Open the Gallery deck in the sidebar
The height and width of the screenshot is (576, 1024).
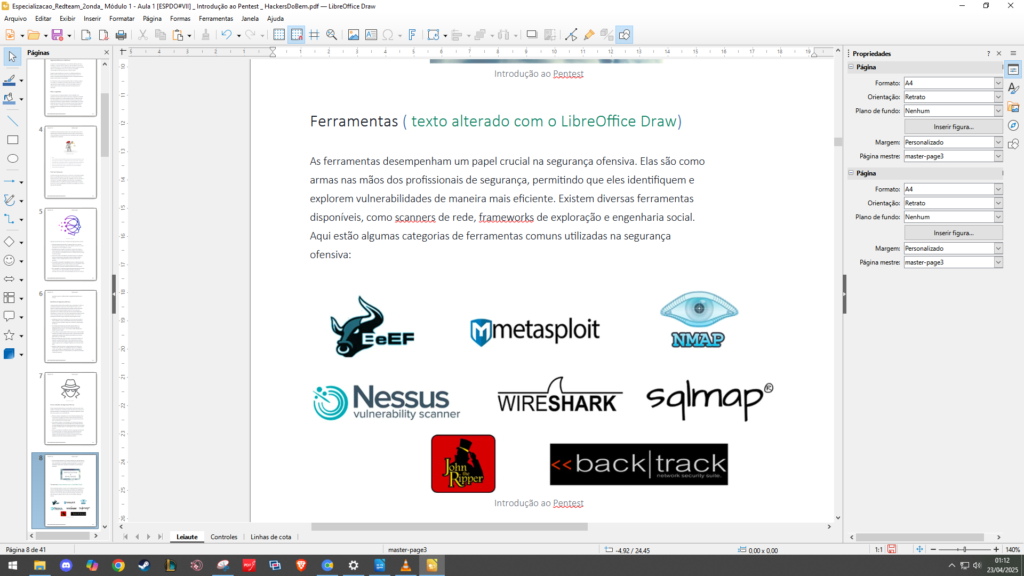coord(1013,107)
